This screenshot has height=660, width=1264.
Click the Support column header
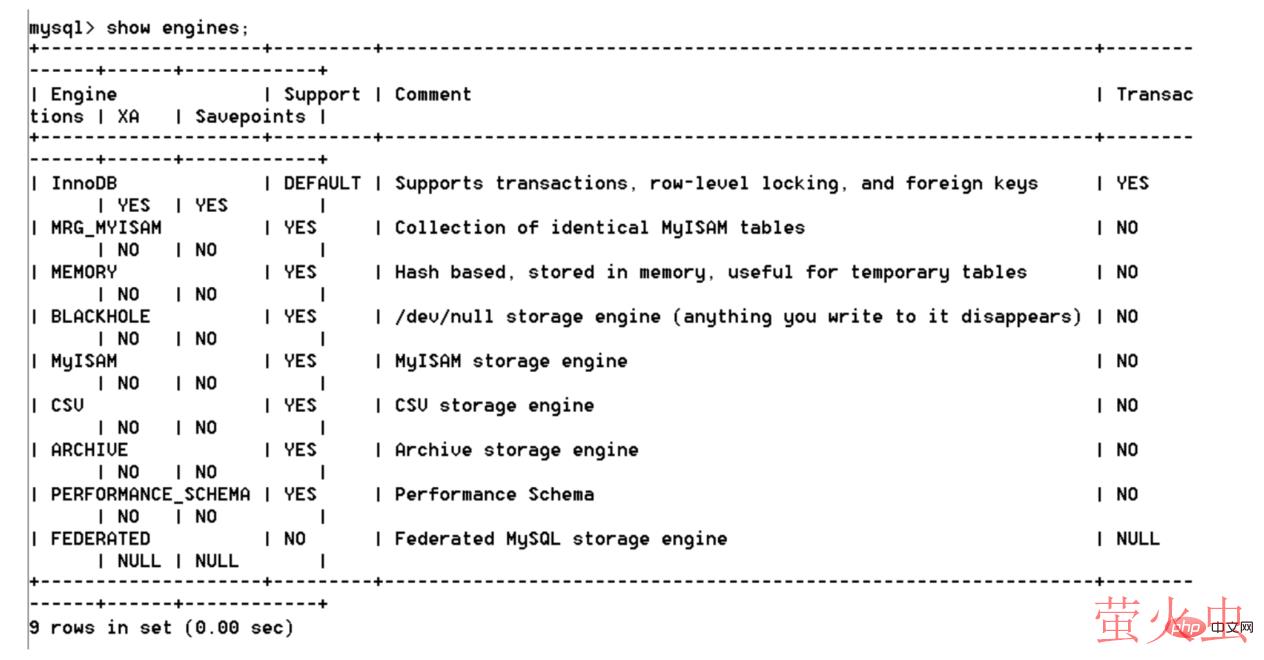click(322, 95)
